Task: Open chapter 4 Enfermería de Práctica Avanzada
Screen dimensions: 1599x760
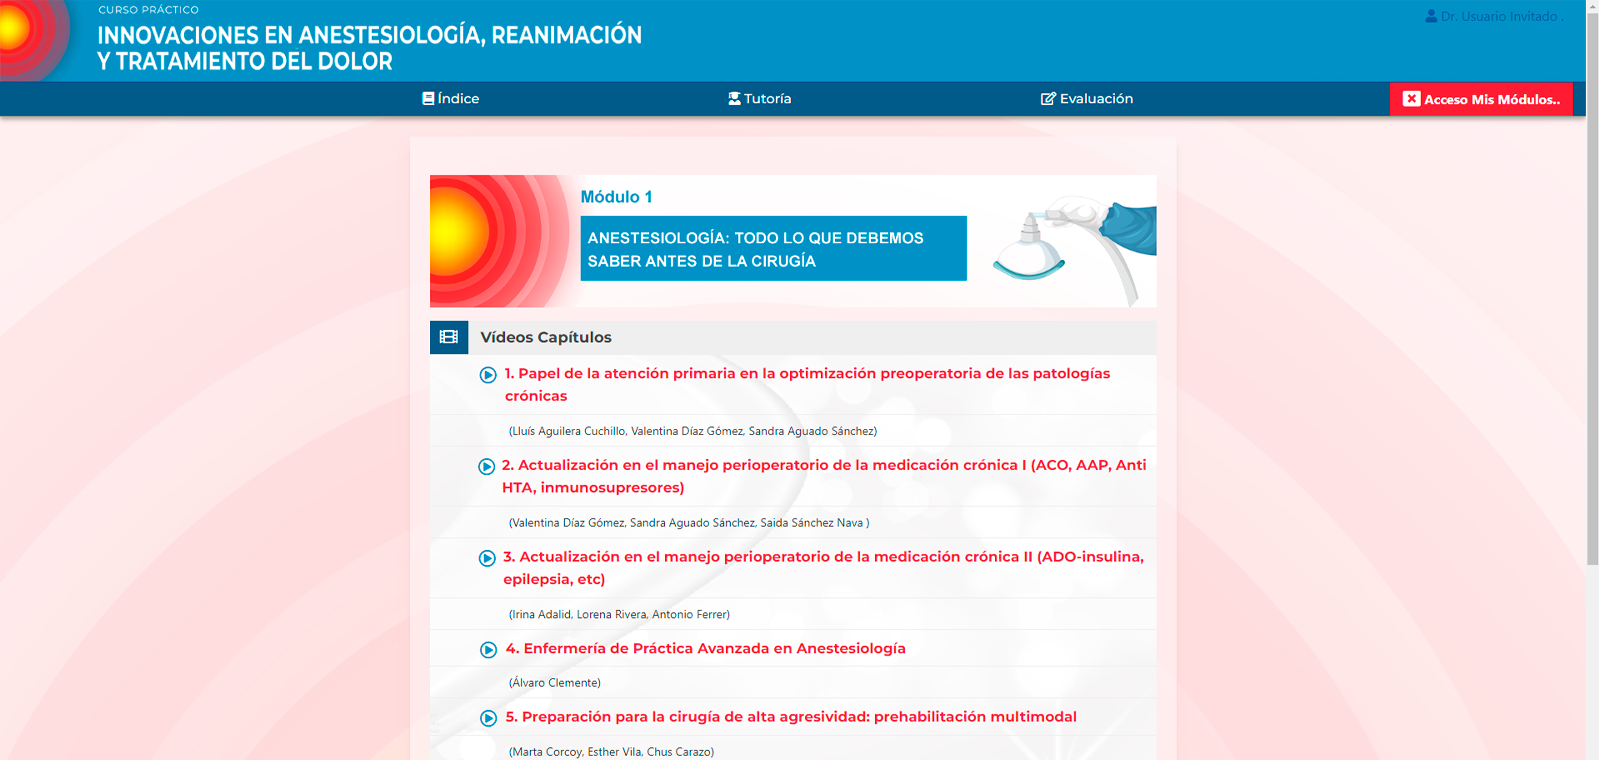Action: [705, 648]
